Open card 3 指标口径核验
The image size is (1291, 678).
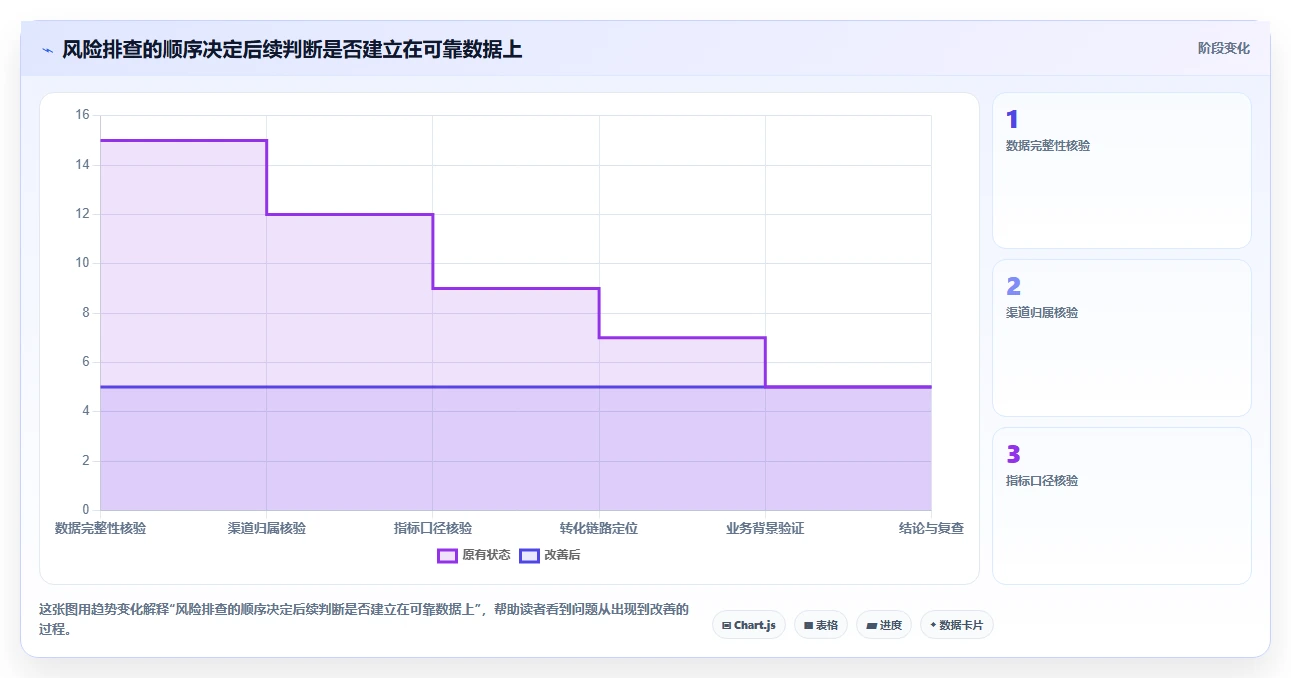click(x=1121, y=506)
